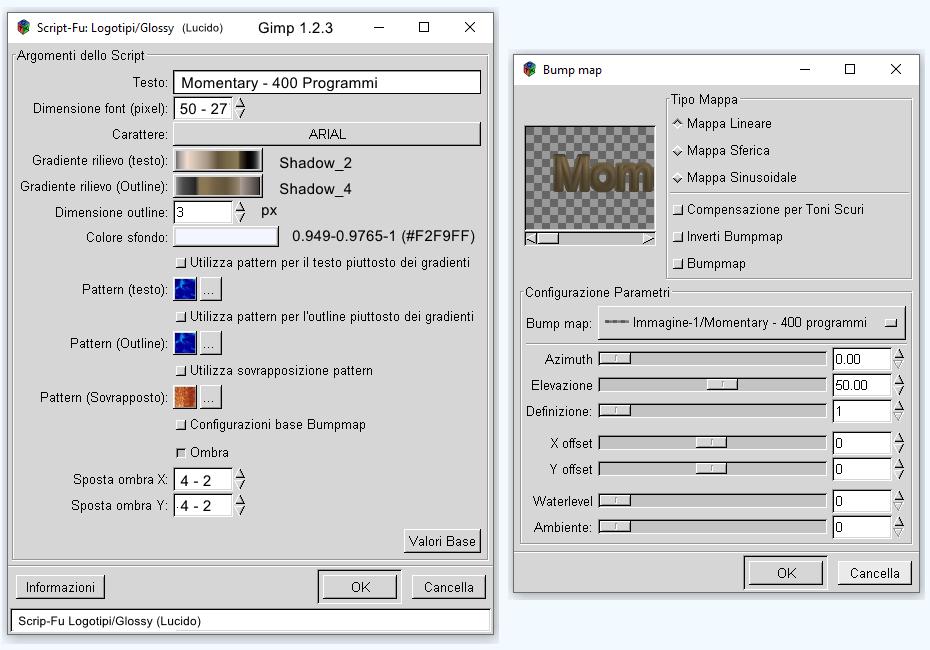Screen dimensions: 930x650
Task: Click the bump map preview thumbnail
Action: (x=590, y=178)
